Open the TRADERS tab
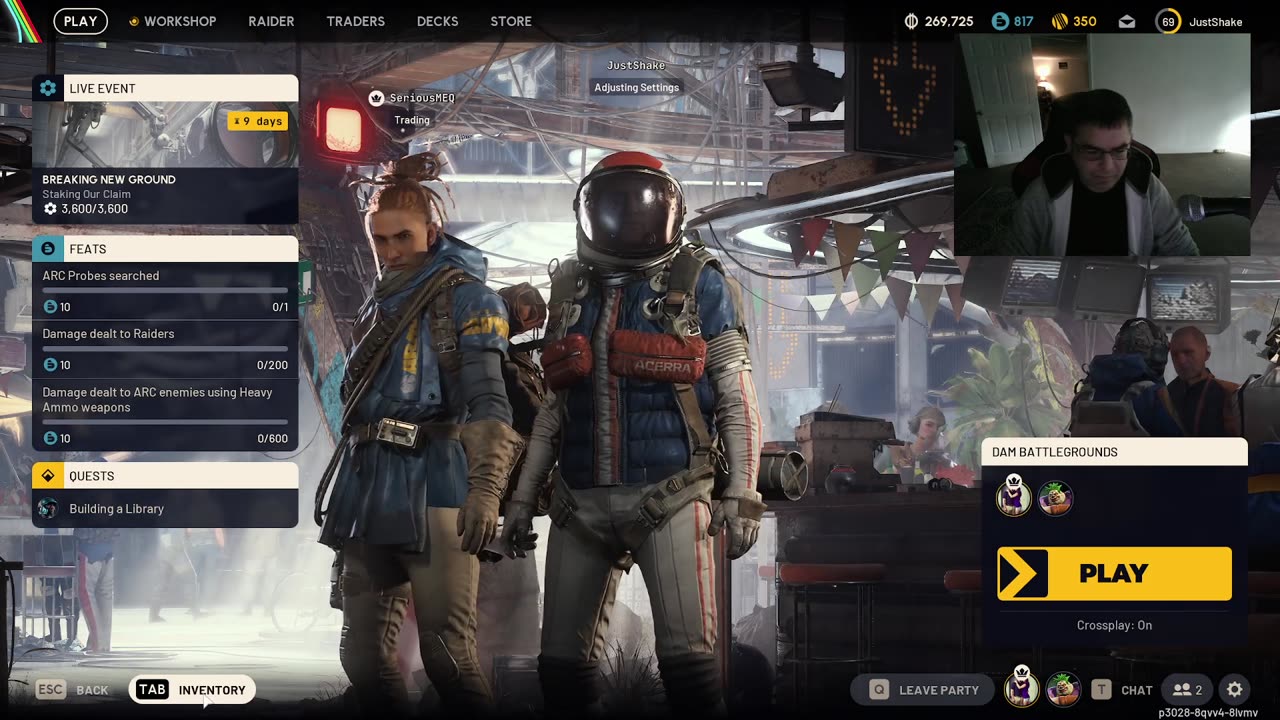The height and width of the screenshot is (720, 1280). point(355,21)
